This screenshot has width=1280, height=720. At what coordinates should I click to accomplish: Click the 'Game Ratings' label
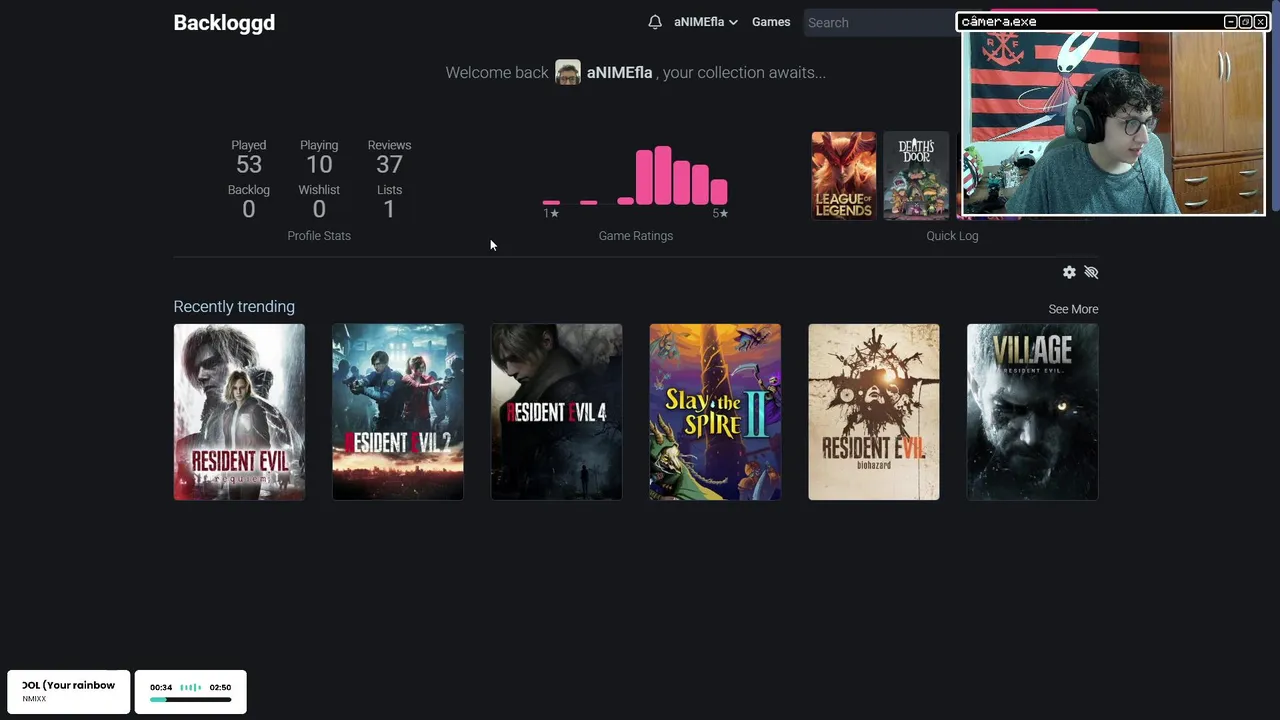pos(636,236)
